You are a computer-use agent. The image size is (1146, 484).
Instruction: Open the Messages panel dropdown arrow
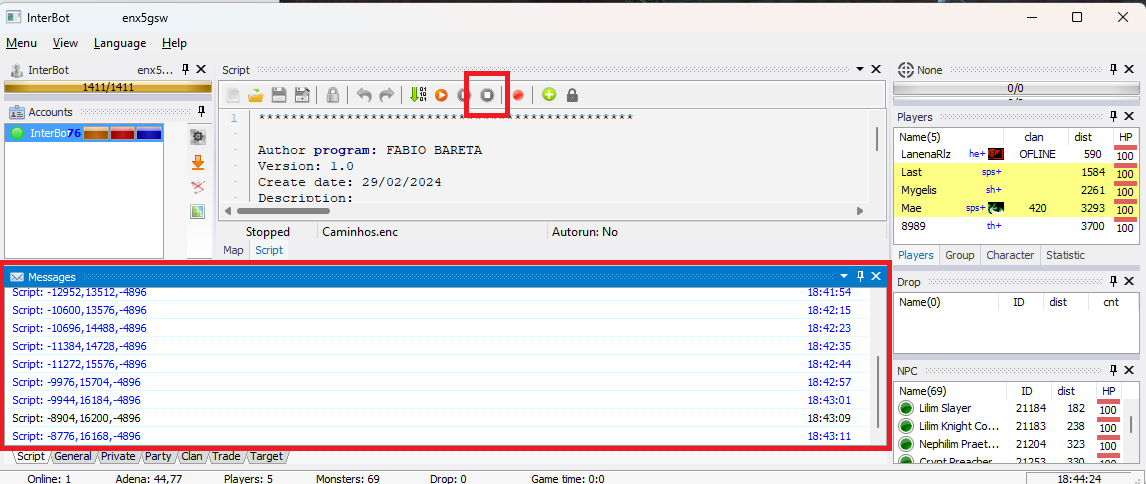(844, 276)
